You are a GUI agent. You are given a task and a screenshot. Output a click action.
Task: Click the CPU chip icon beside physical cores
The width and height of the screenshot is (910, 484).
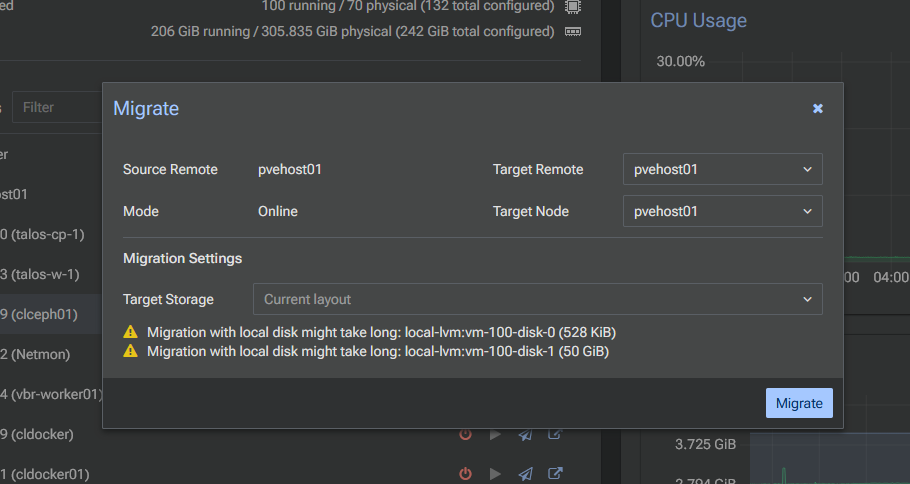pyautogui.click(x=573, y=6)
